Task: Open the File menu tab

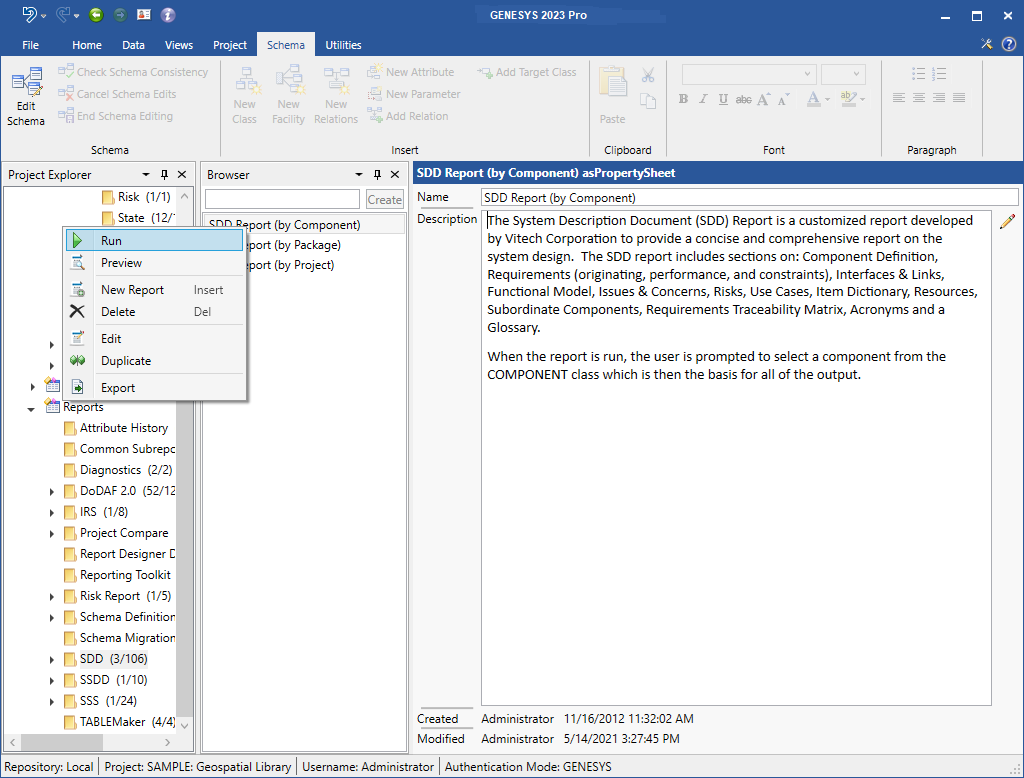Action: point(30,45)
